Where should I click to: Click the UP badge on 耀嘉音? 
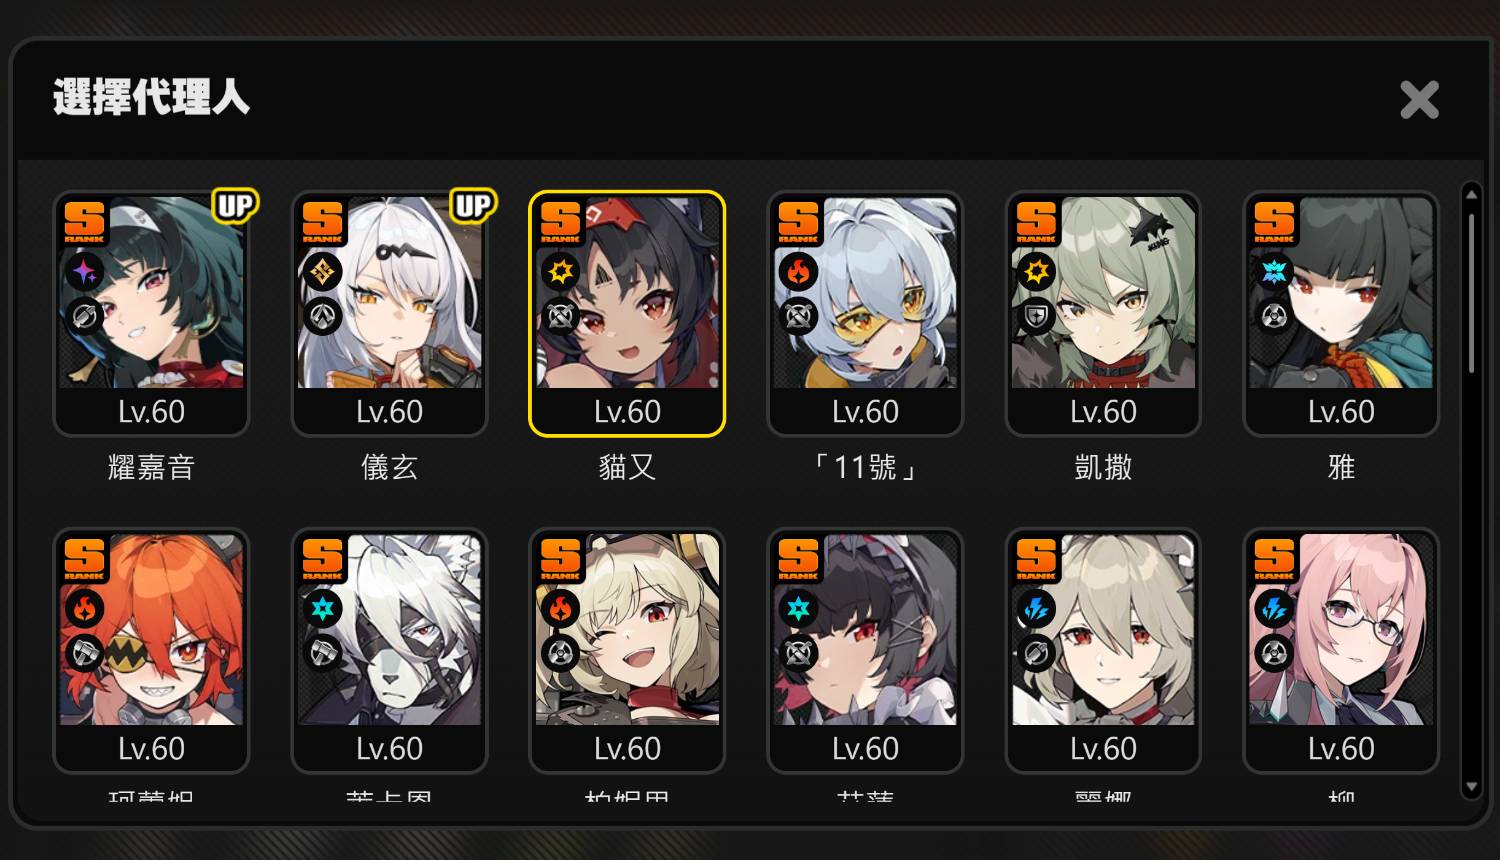pyautogui.click(x=236, y=206)
